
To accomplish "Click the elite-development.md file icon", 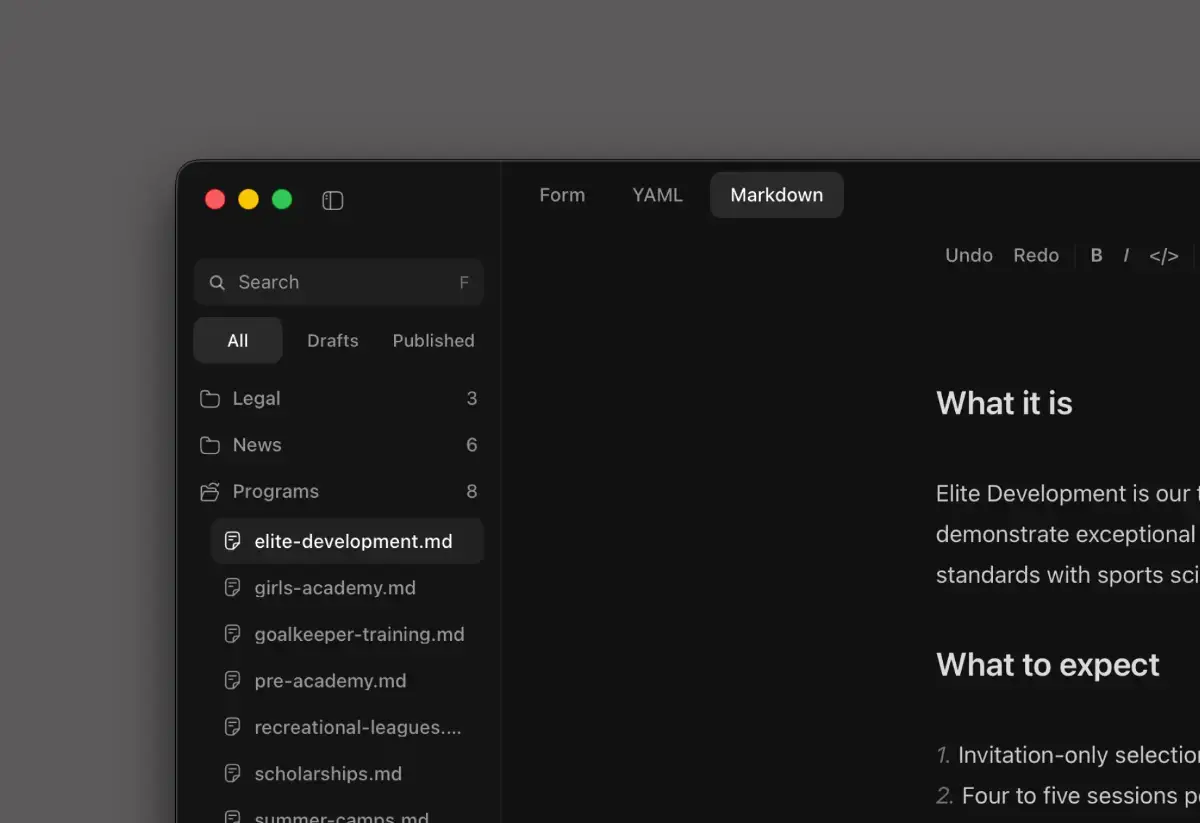I will [232, 541].
